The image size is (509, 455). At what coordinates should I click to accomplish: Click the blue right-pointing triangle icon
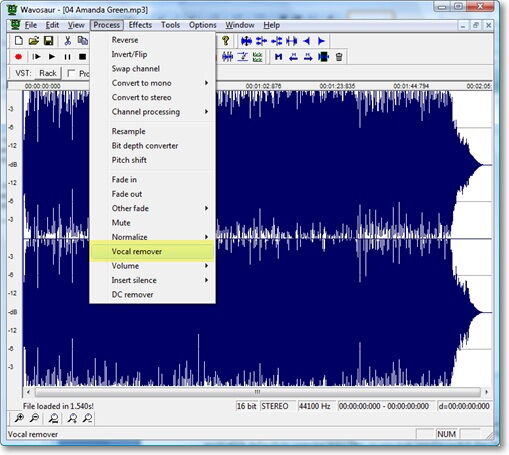pos(321,41)
